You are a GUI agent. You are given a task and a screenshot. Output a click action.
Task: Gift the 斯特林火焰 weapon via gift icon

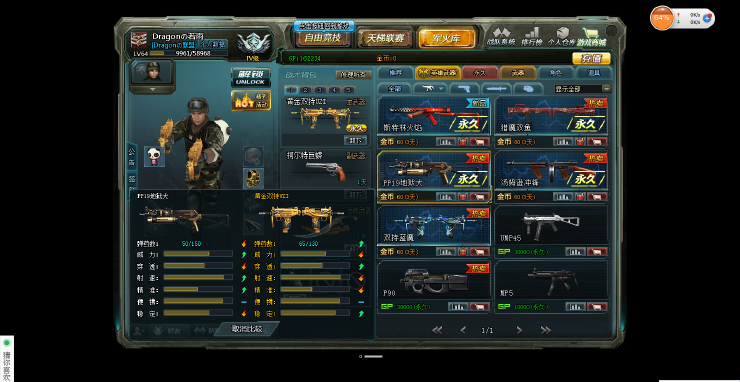pyautogui.click(x=462, y=142)
